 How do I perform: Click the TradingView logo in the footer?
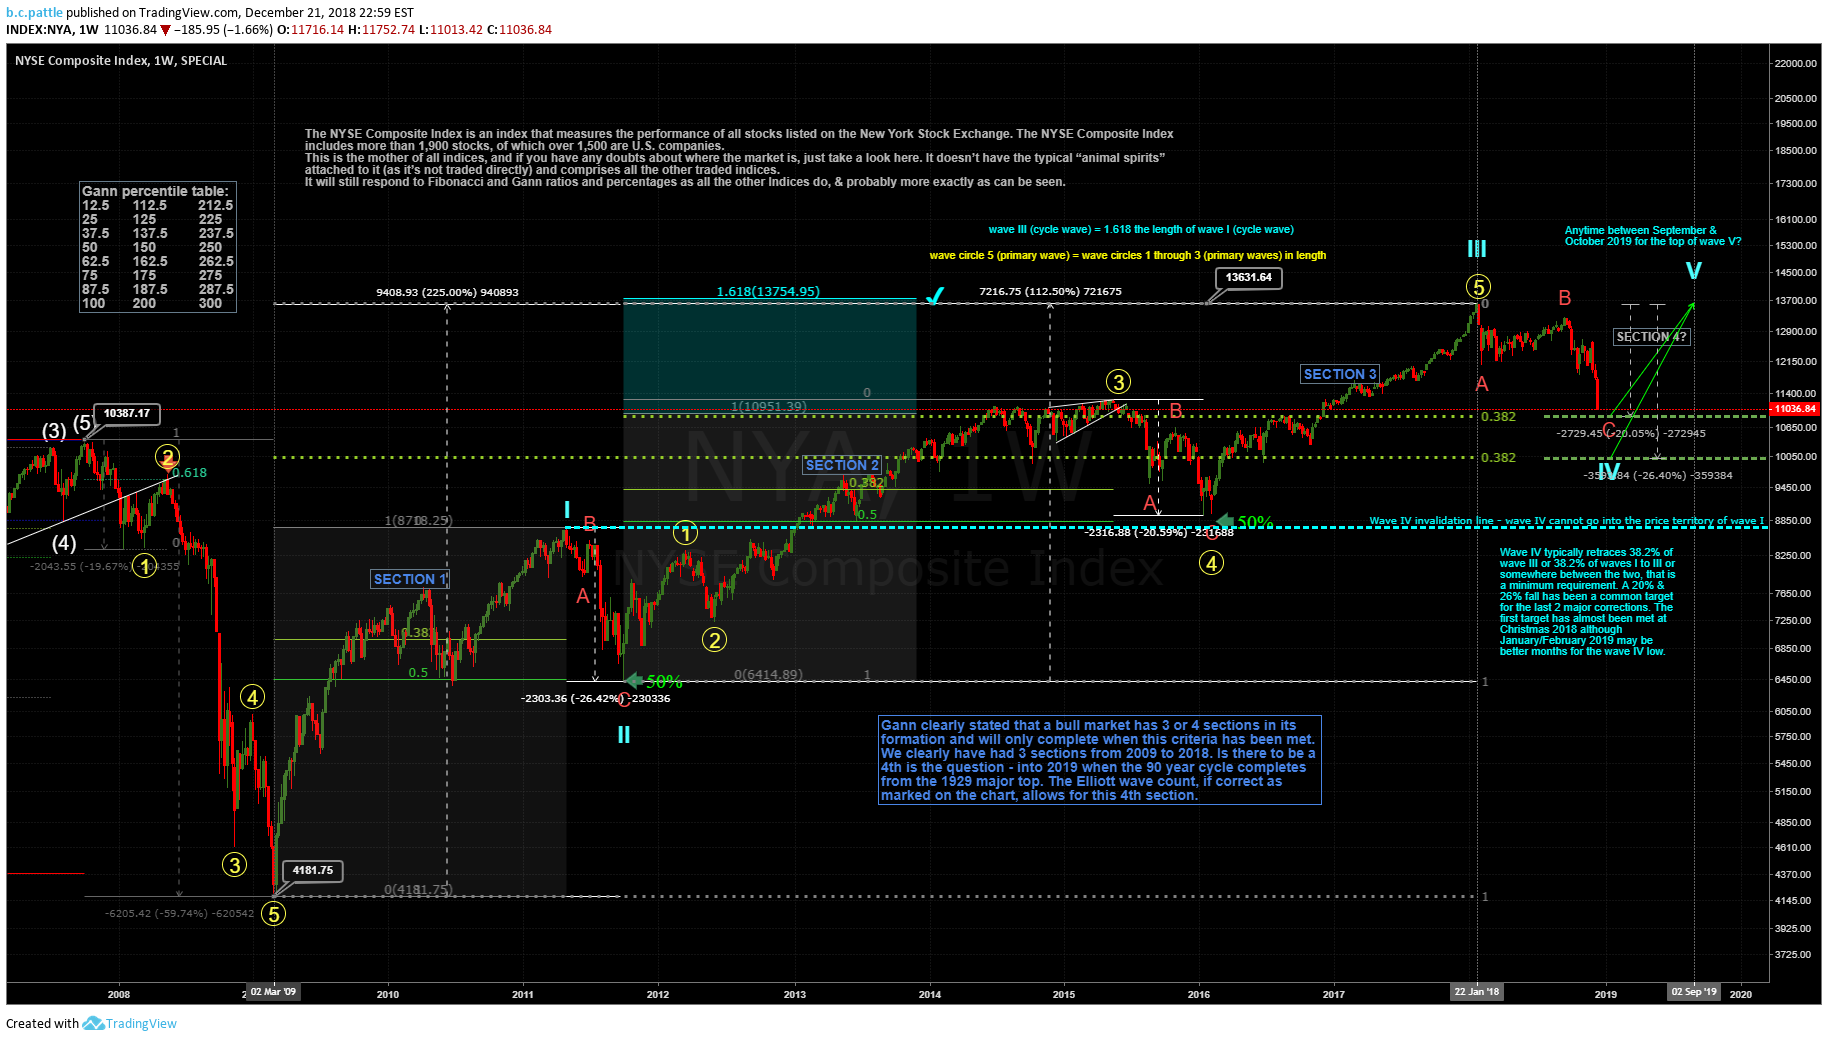(129, 1023)
